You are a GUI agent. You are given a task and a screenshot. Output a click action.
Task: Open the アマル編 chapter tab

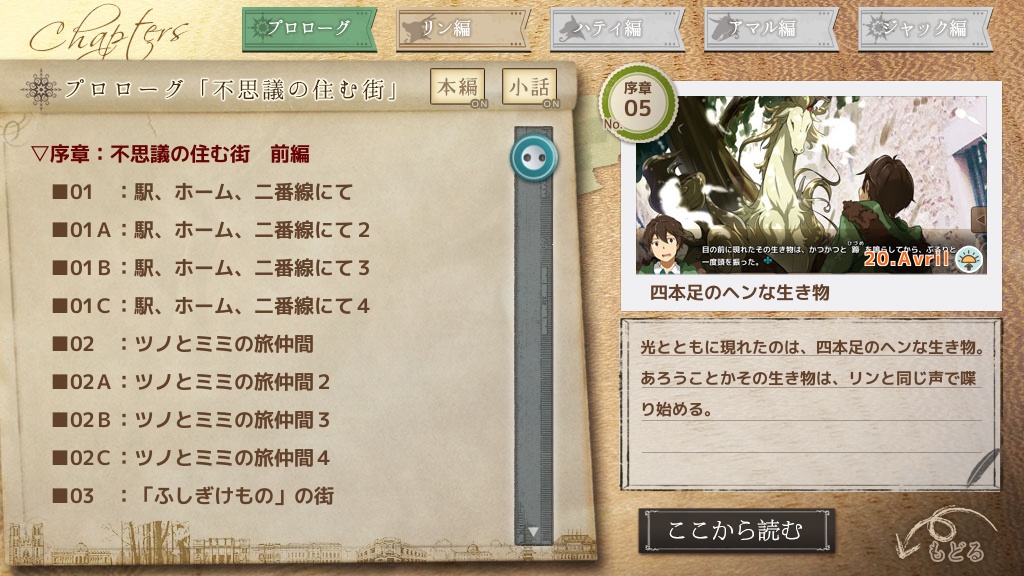pos(771,29)
